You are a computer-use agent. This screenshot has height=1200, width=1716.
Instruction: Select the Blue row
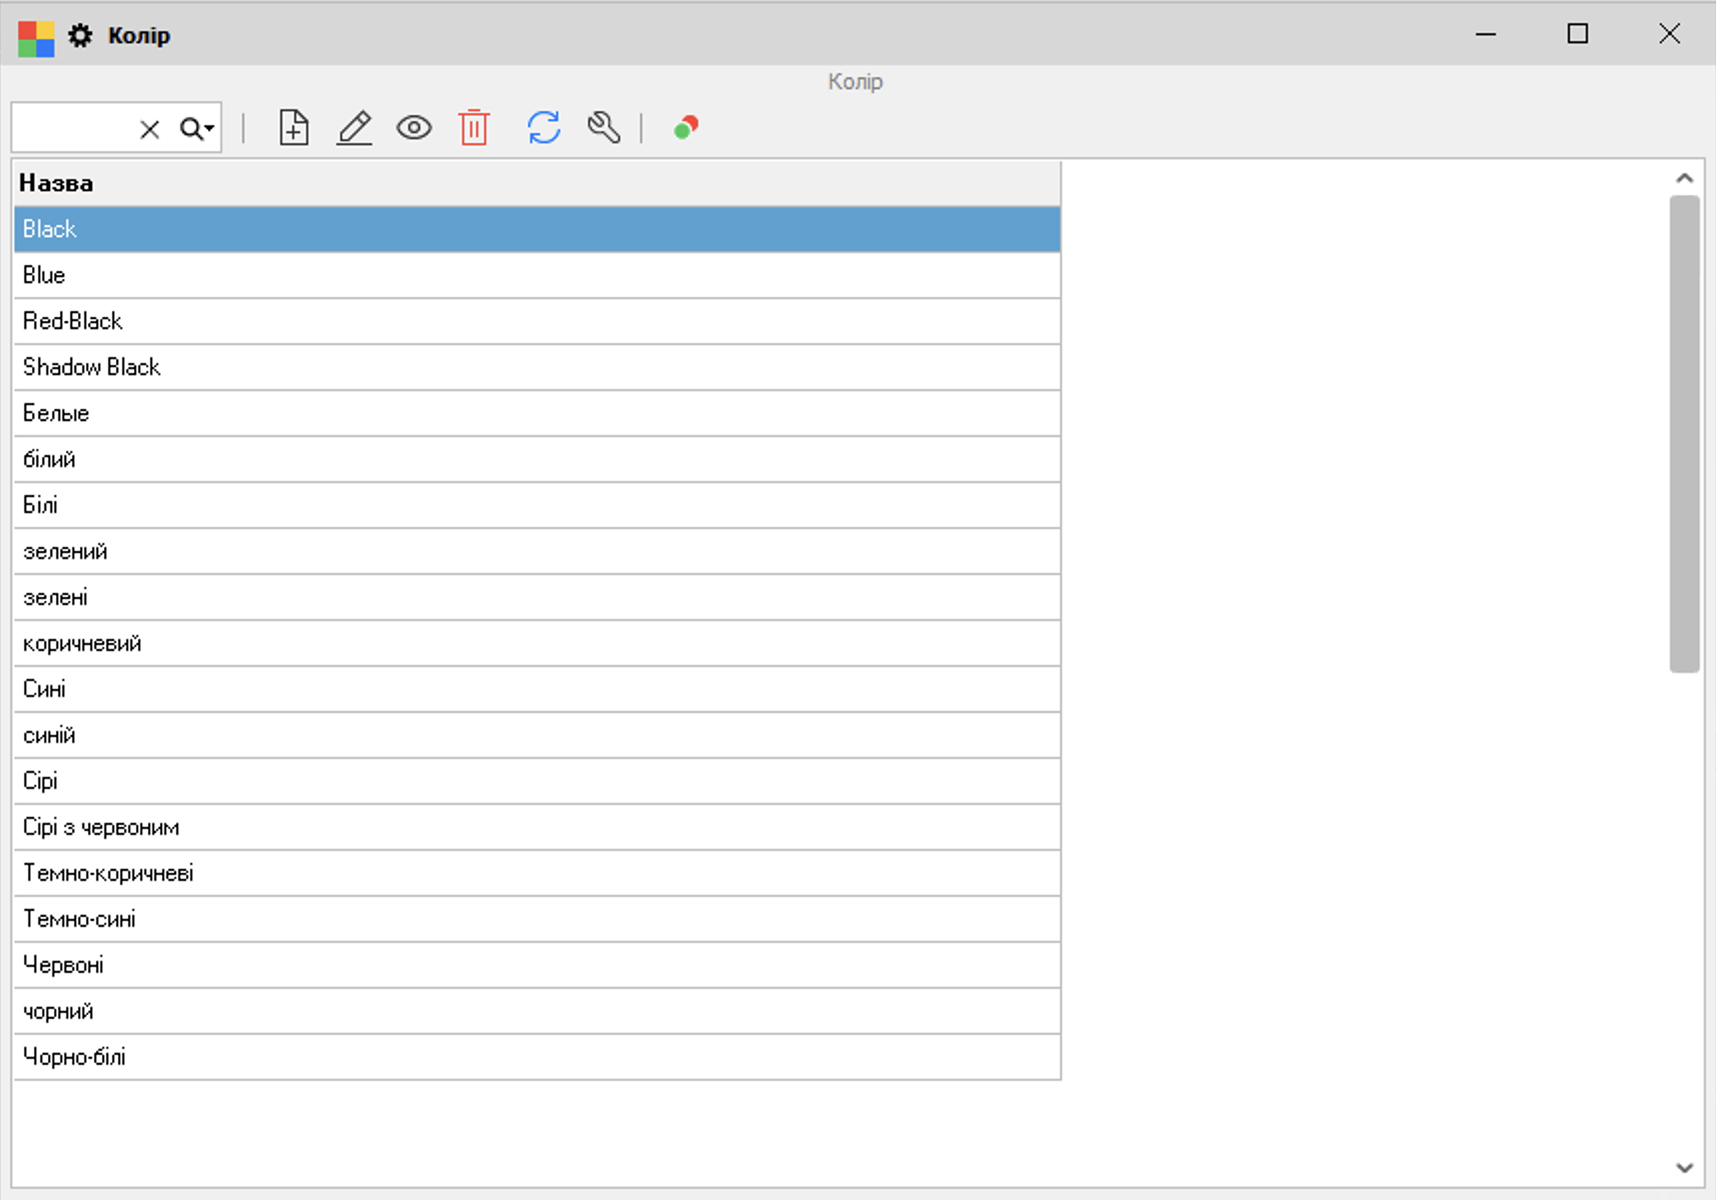click(x=536, y=275)
